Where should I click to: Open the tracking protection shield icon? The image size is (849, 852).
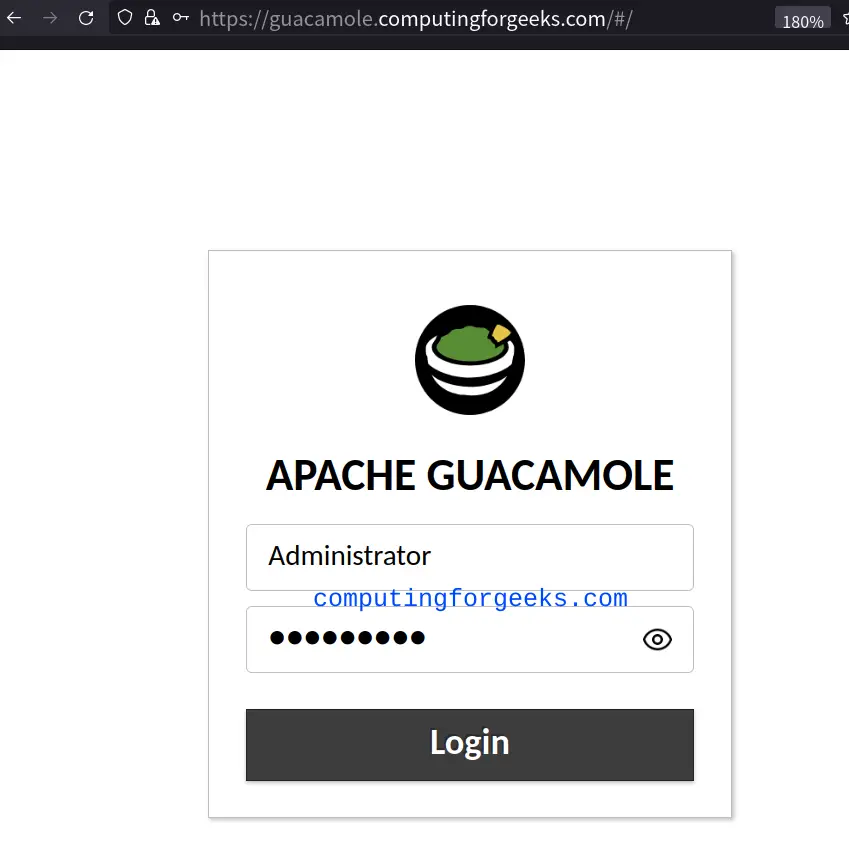125,18
